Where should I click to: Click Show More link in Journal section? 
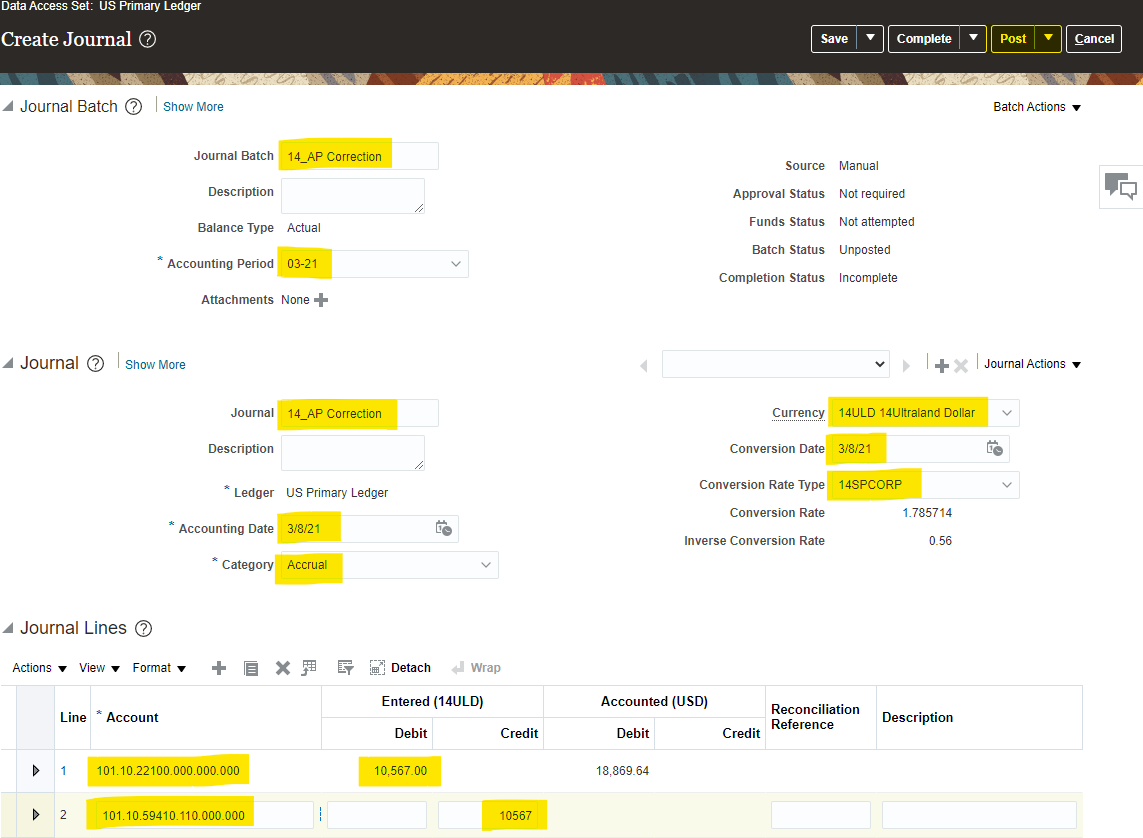155,365
